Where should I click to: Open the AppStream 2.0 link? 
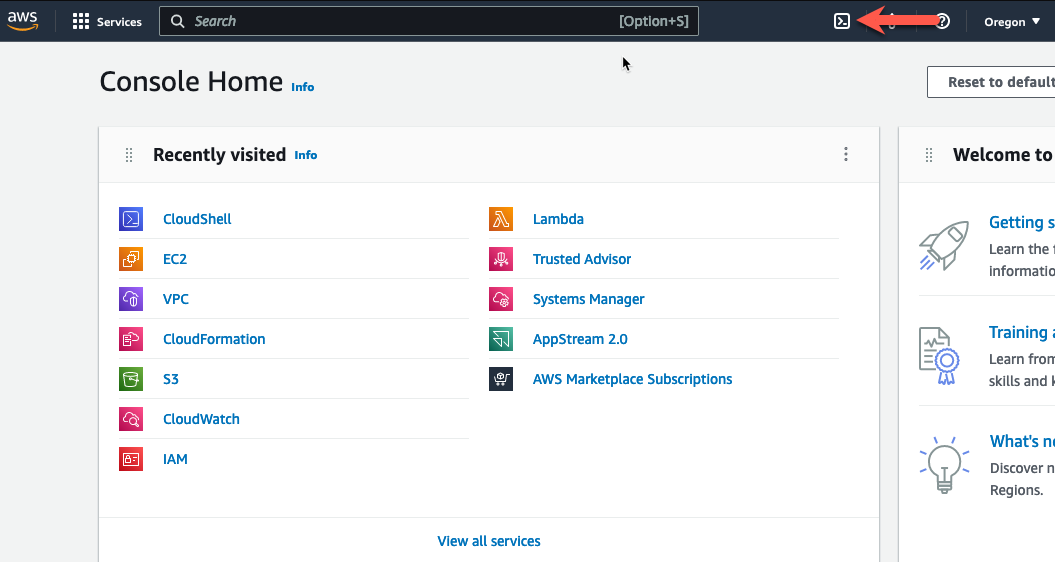[x=580, y=339]
